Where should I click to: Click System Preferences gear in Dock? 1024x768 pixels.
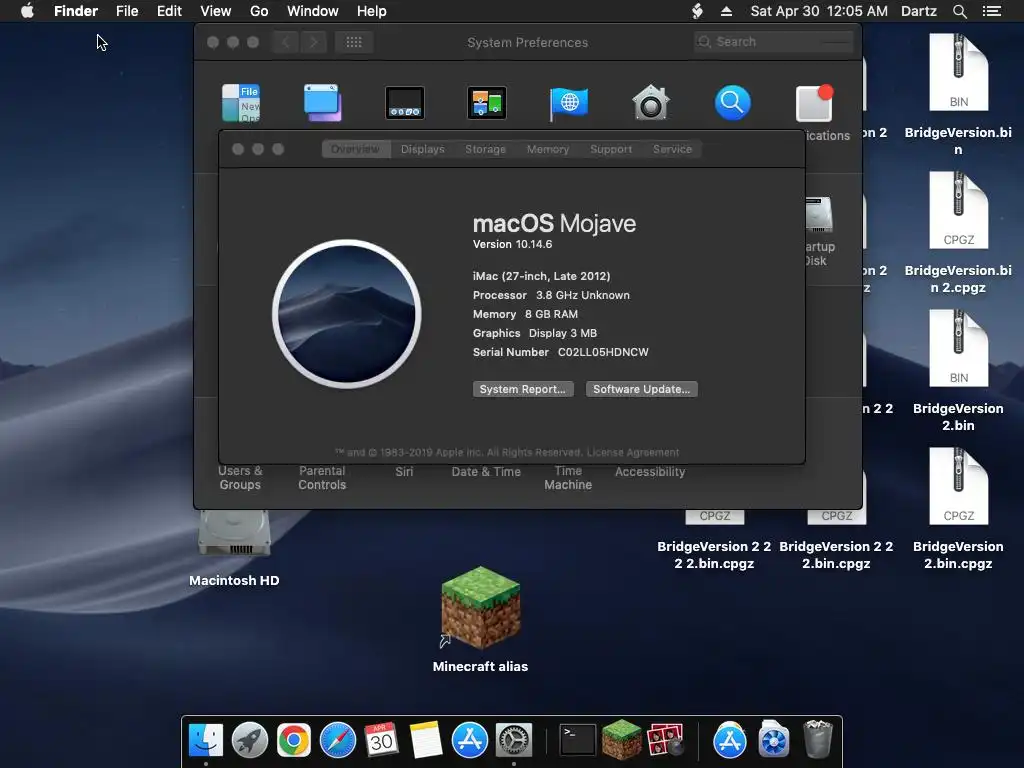514,741
